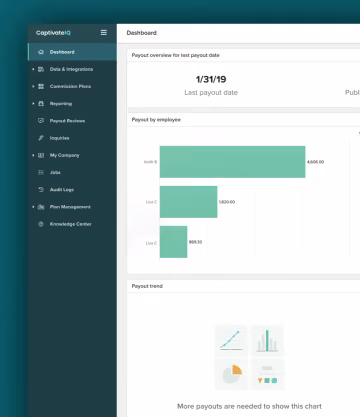
Task: Click the Inquiries pen icon
Action: tap(41, 138)
